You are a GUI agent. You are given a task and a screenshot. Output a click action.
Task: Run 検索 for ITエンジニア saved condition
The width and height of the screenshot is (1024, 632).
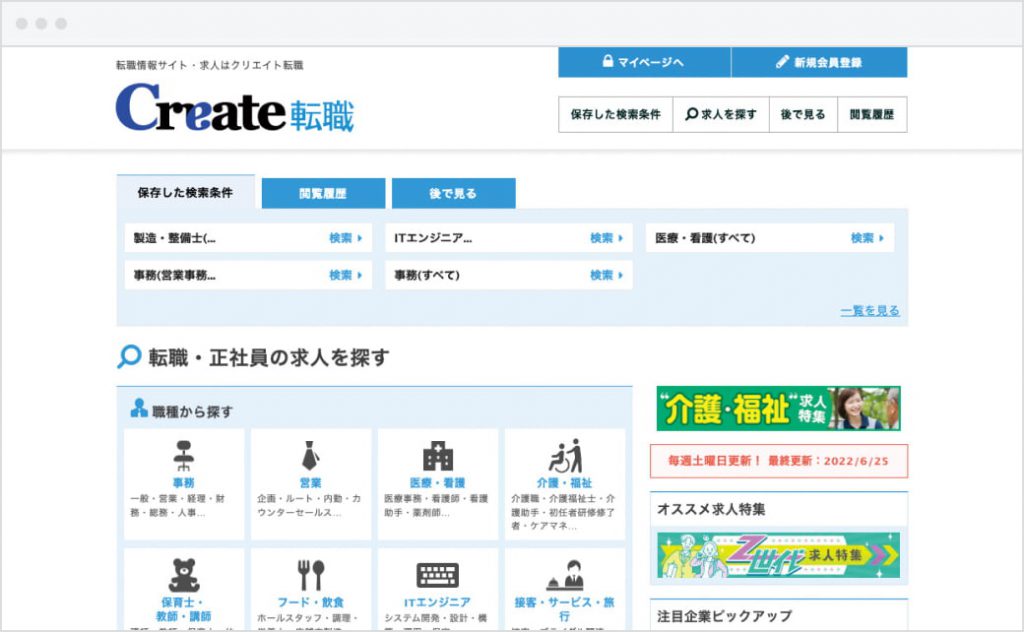pyautogui.click(x=607, y=238)
